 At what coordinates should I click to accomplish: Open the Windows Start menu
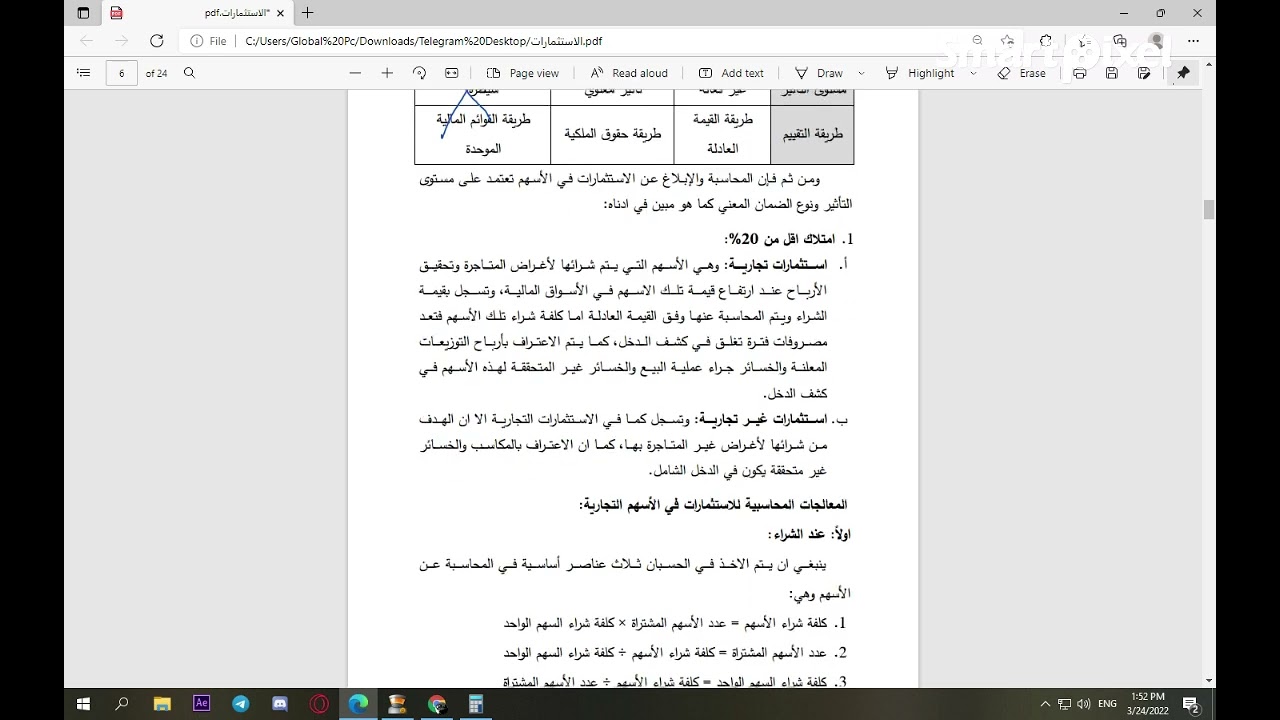pos(83,704)
